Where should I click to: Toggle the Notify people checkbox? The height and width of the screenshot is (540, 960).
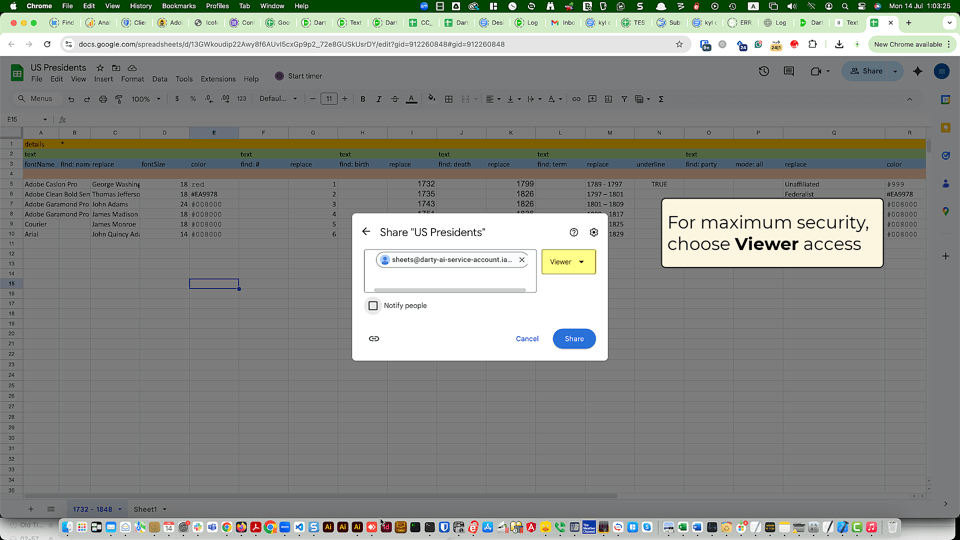click(373, 306)
